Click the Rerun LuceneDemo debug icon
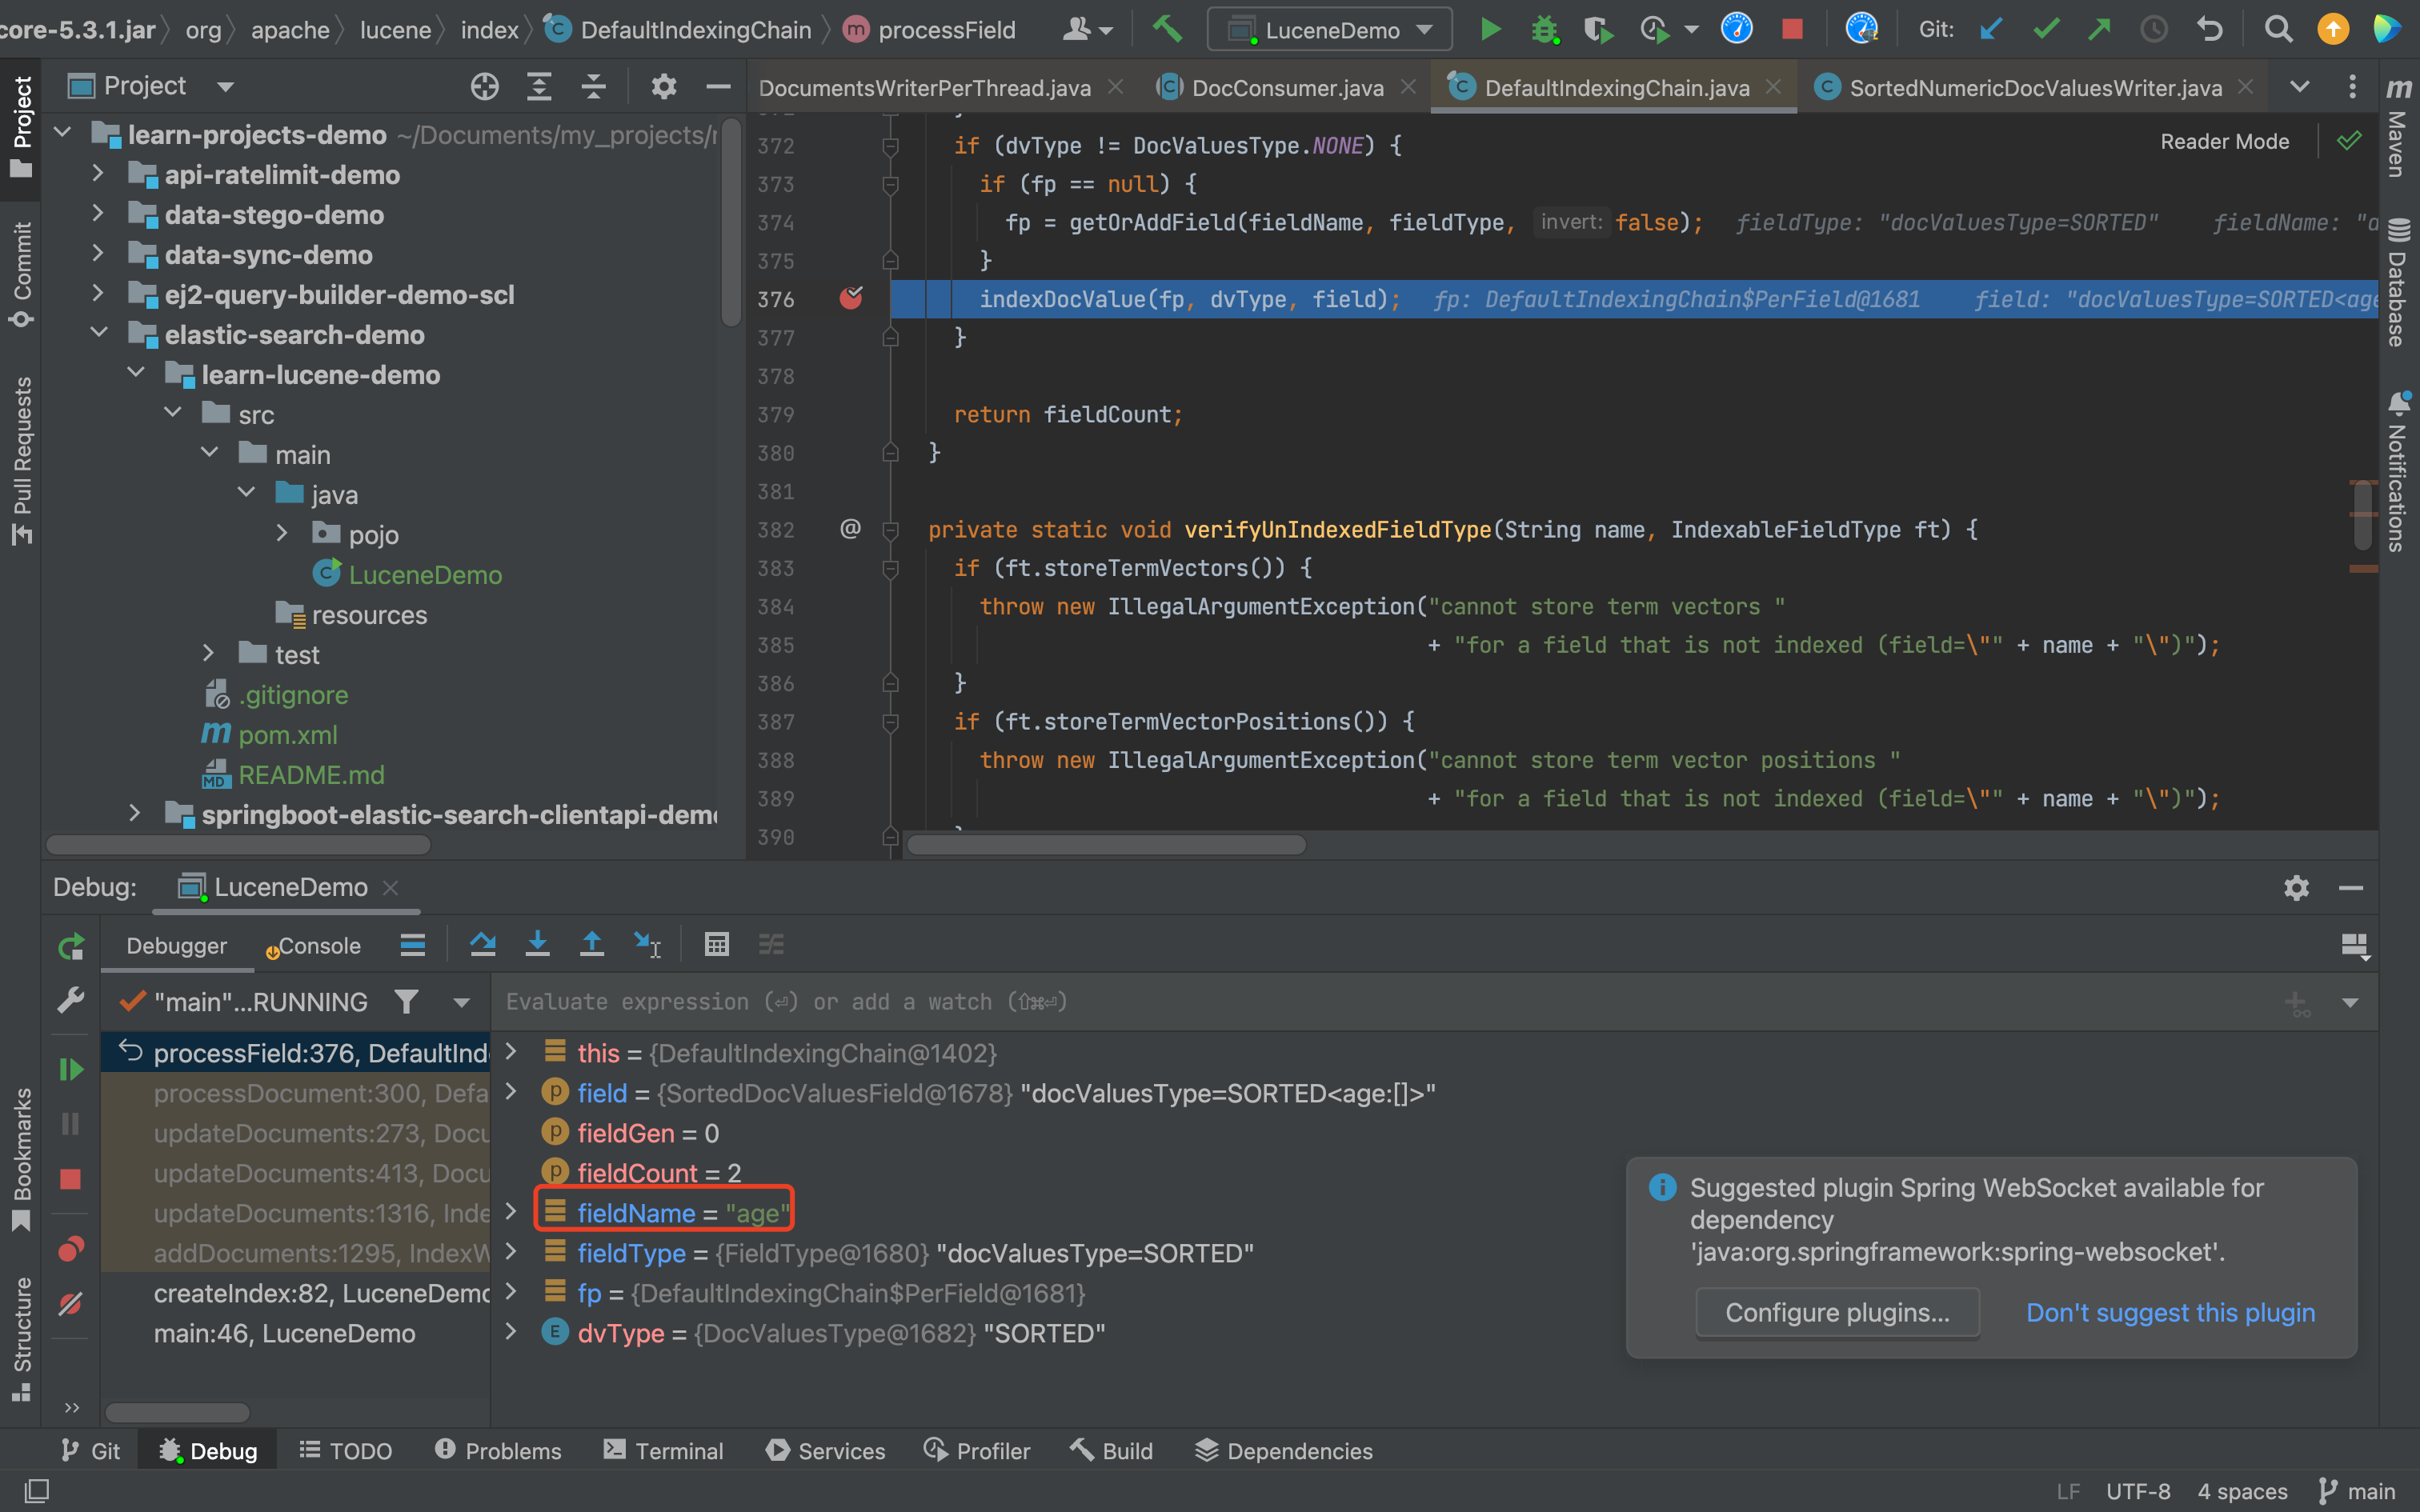This screenshot has height=1512, width=2420. tap(71, 946)
